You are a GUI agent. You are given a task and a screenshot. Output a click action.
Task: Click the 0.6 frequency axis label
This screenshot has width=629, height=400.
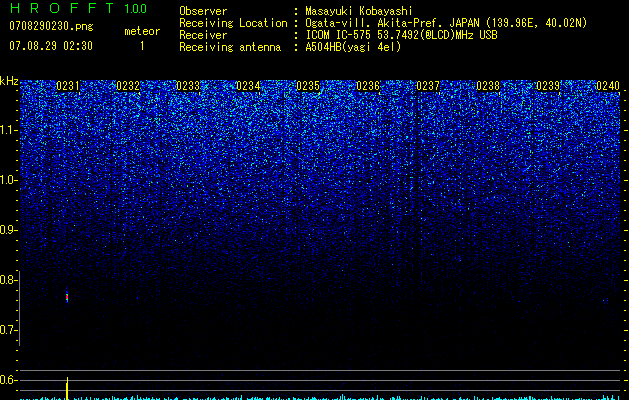(9, 380)
